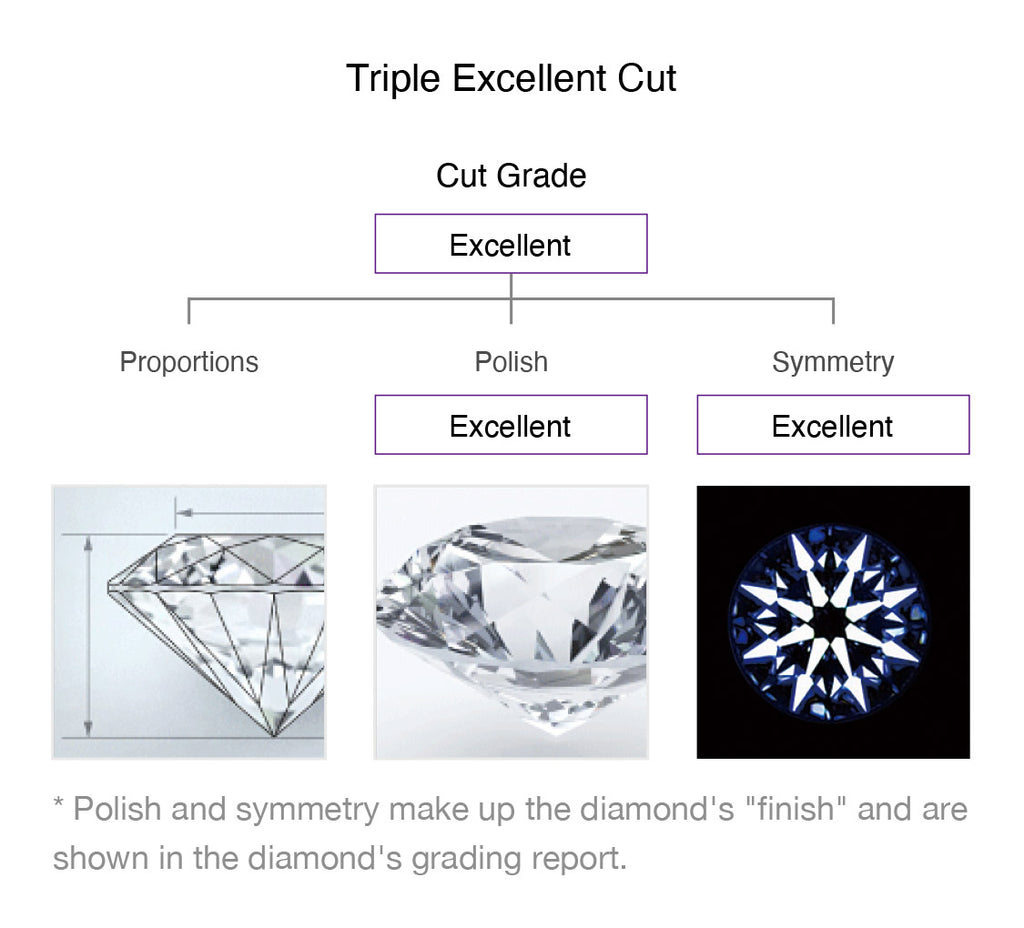Click the Proportions column label
Image resolution: width=1024 pixels, height=928 pixels.
point(189,362)
